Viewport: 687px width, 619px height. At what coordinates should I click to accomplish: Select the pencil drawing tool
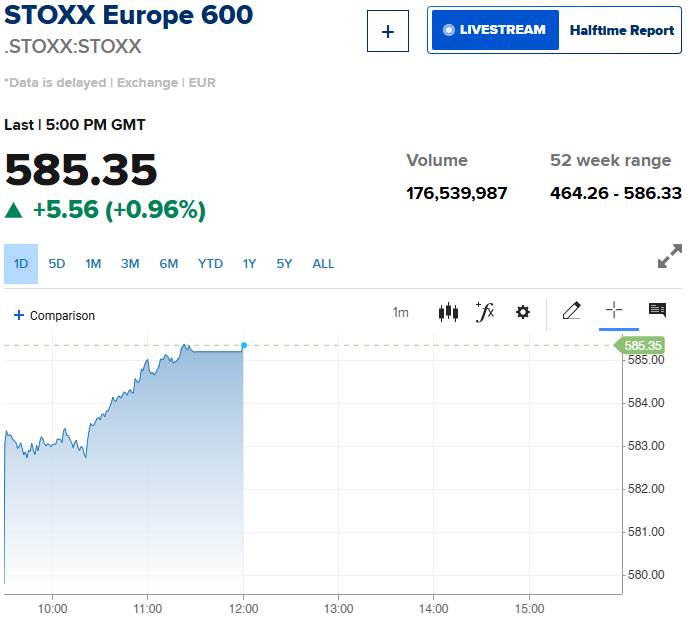[x=571, y=311]
